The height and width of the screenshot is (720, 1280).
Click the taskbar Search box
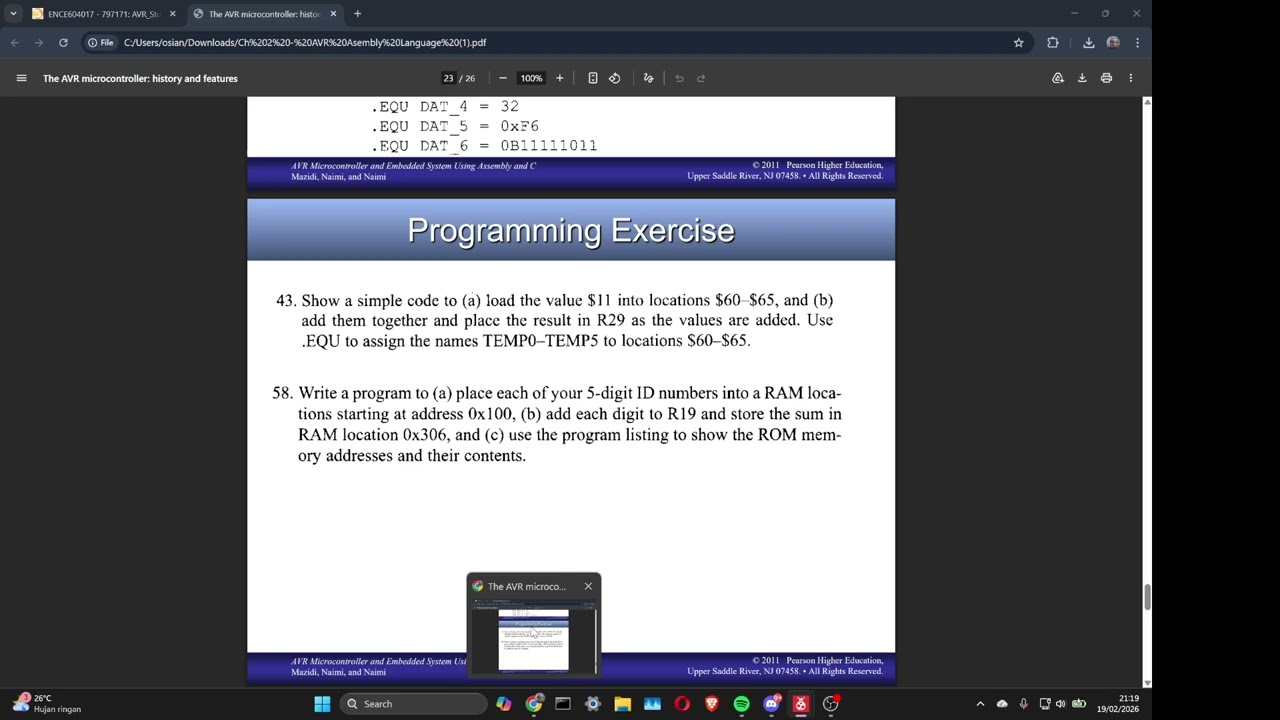[412, 704]
